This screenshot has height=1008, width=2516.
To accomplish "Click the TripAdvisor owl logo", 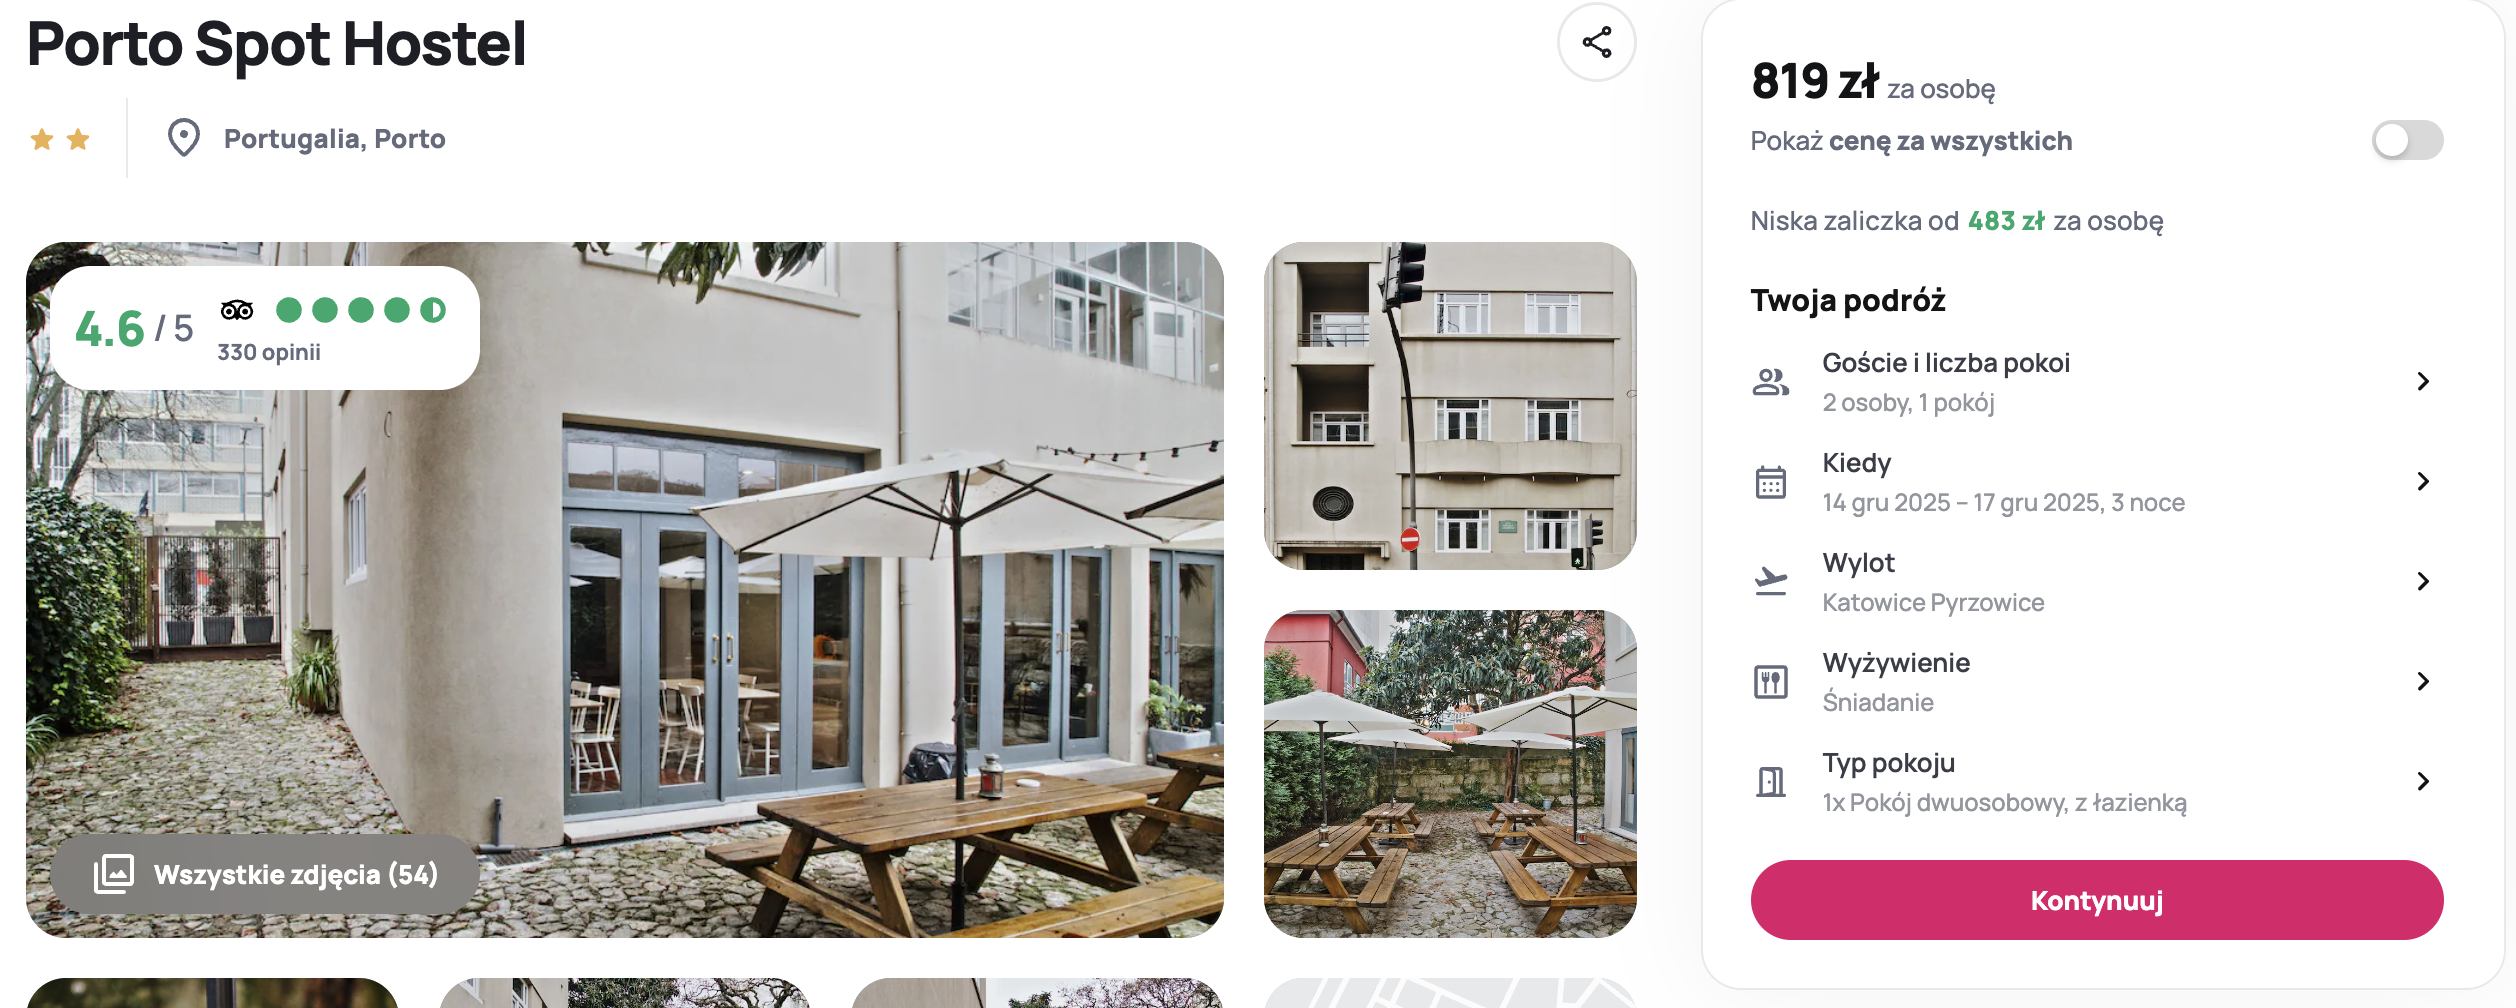I will [237, 310].
